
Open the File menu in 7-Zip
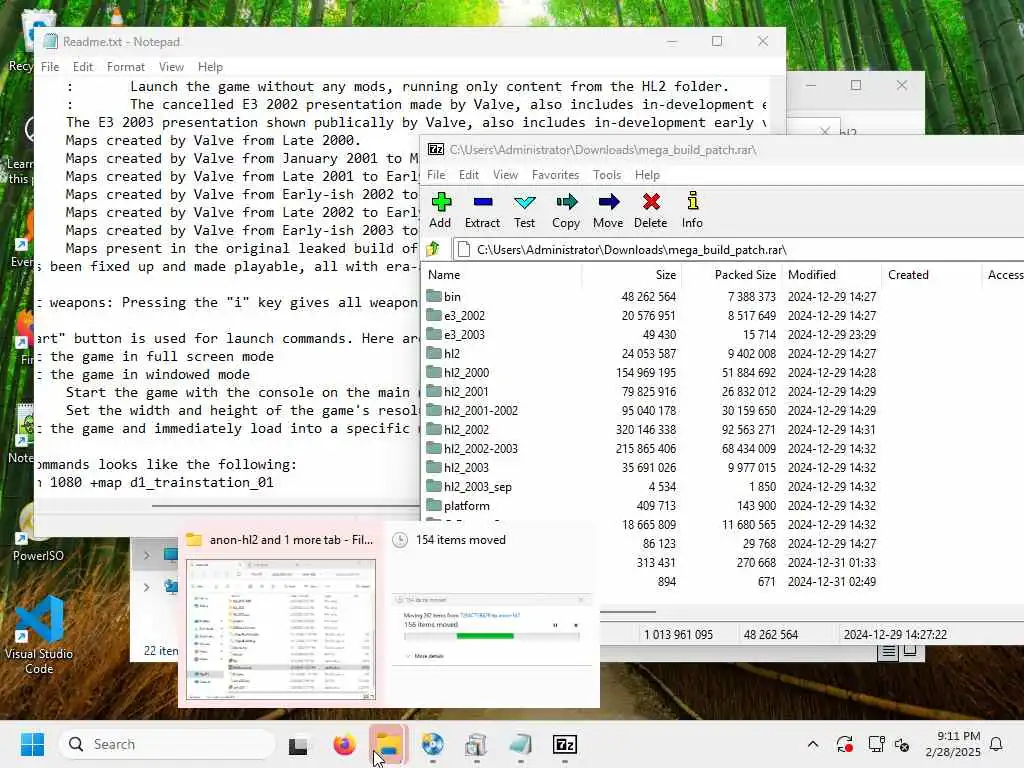tap(436, 175)
